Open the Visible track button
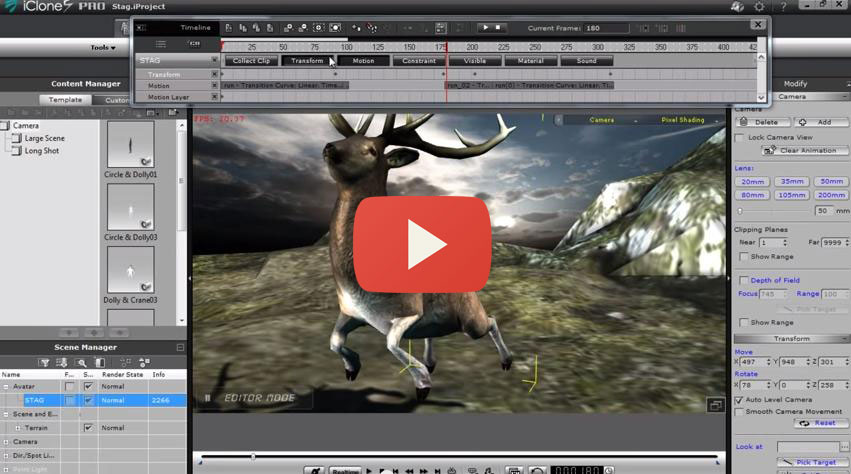 pyautogui.click(x=475, y=61)
